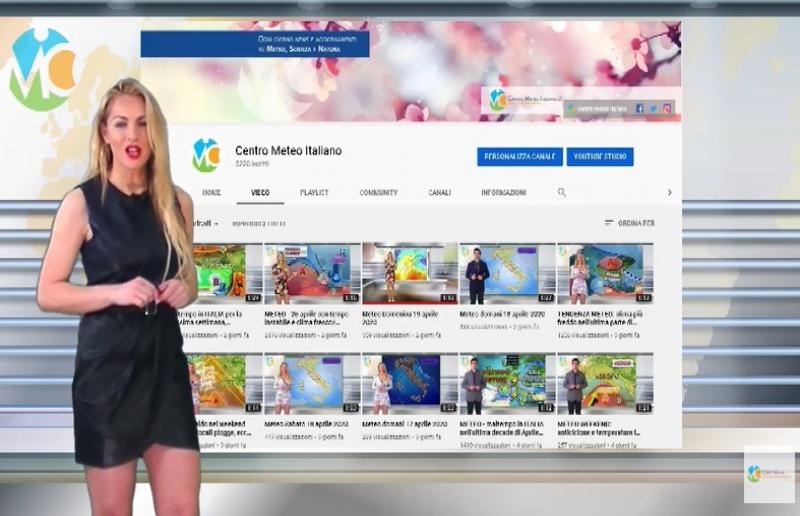Go to the Canali tab

pos(439,192)
